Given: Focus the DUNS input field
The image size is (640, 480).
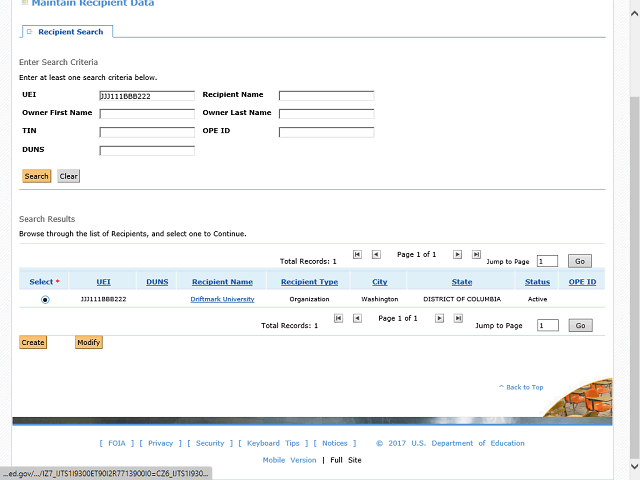Looking at the screenshot, I should coord(147,151).
